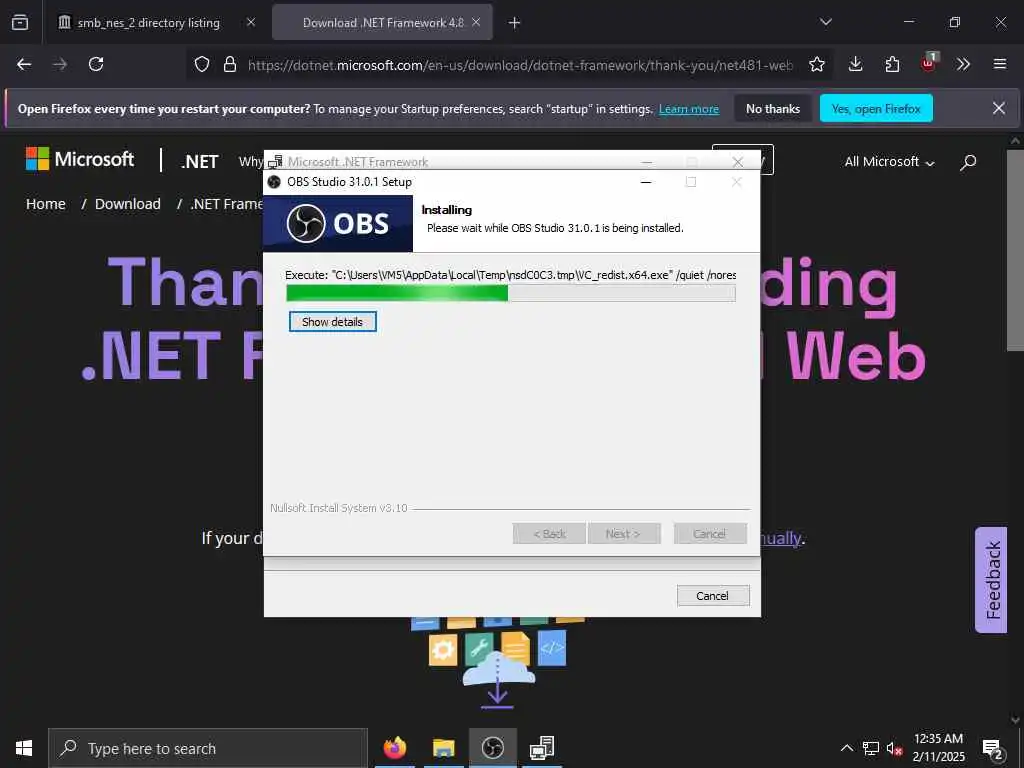The width and height of the screenshot is (1024, 768).
Task: Click the uBlock Origin extension icon
Action: point(928,63)
